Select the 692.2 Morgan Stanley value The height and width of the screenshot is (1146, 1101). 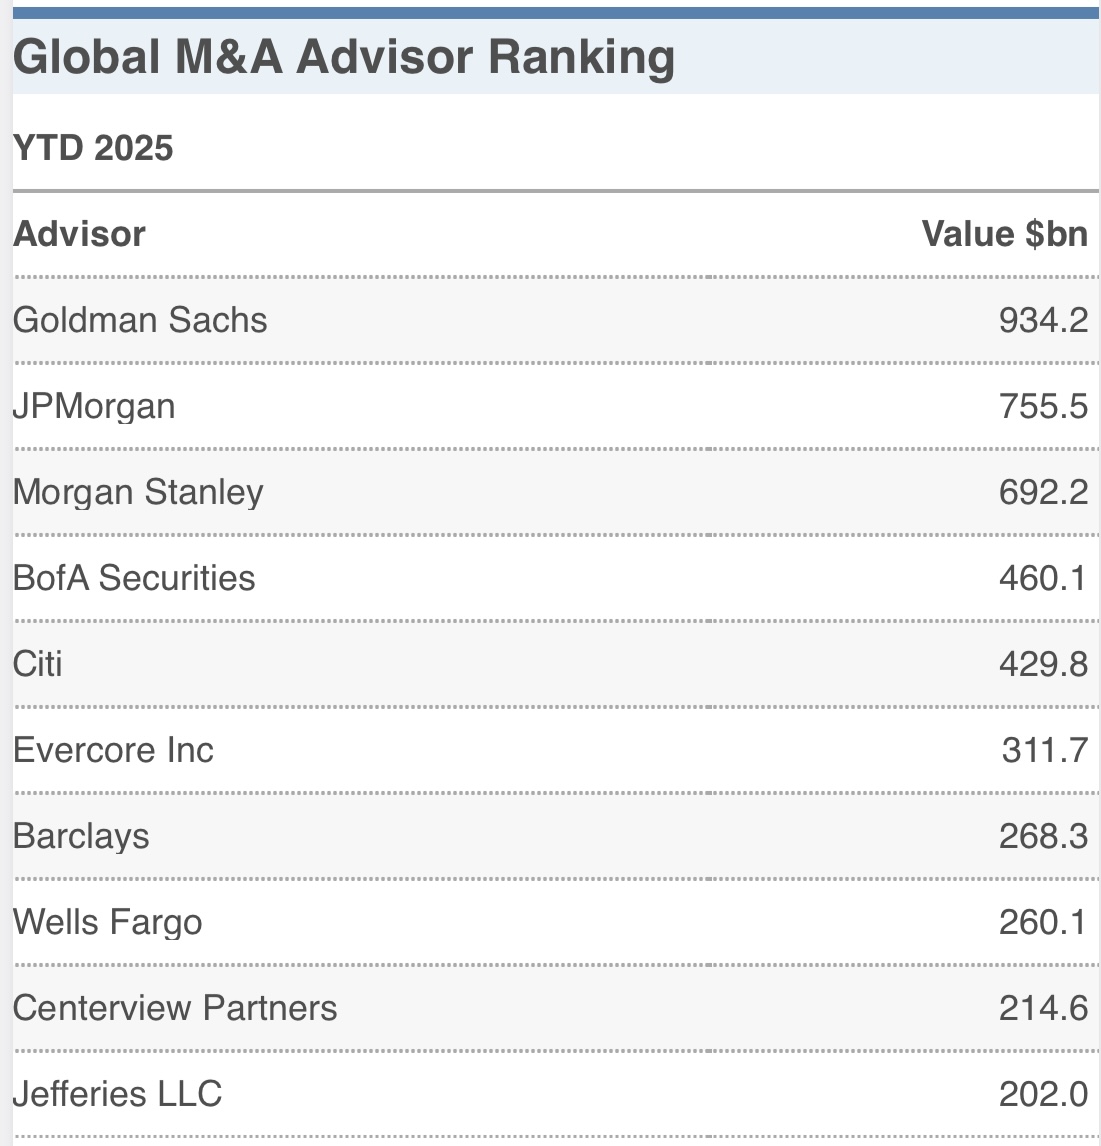click(x=1043, y=492)
